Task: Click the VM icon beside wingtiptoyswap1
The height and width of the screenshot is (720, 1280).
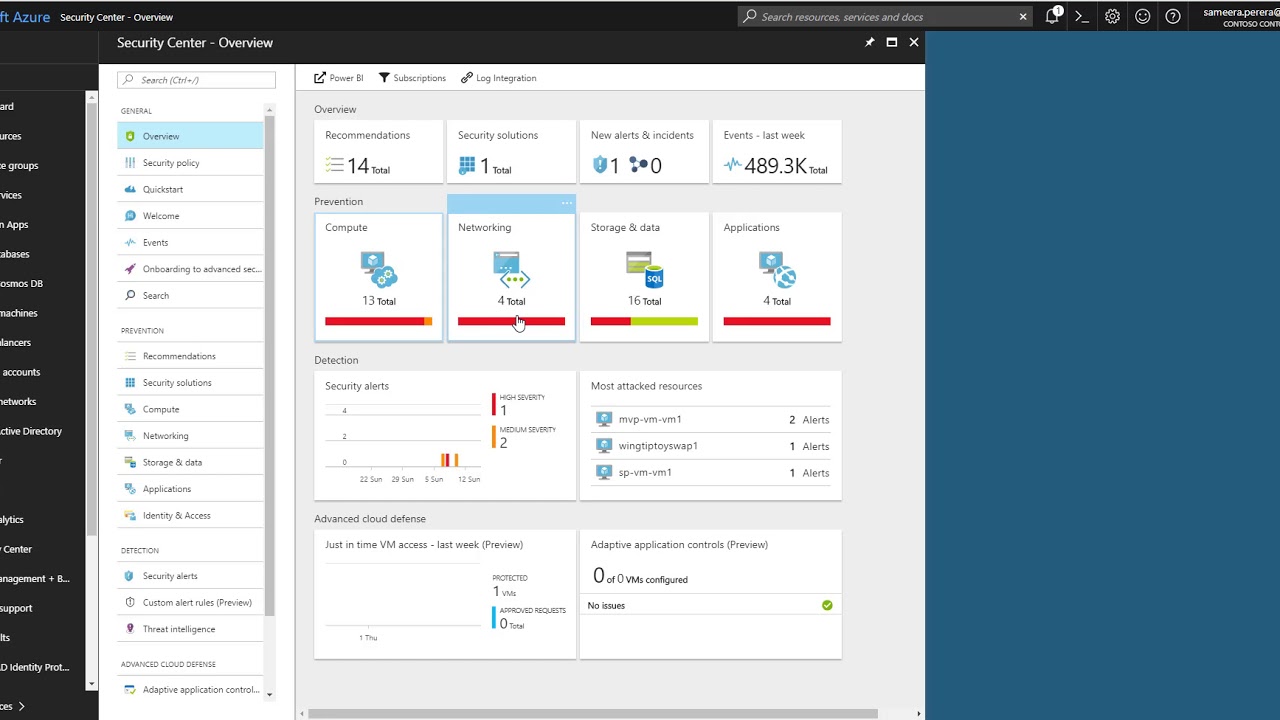Action: (603, 446)
